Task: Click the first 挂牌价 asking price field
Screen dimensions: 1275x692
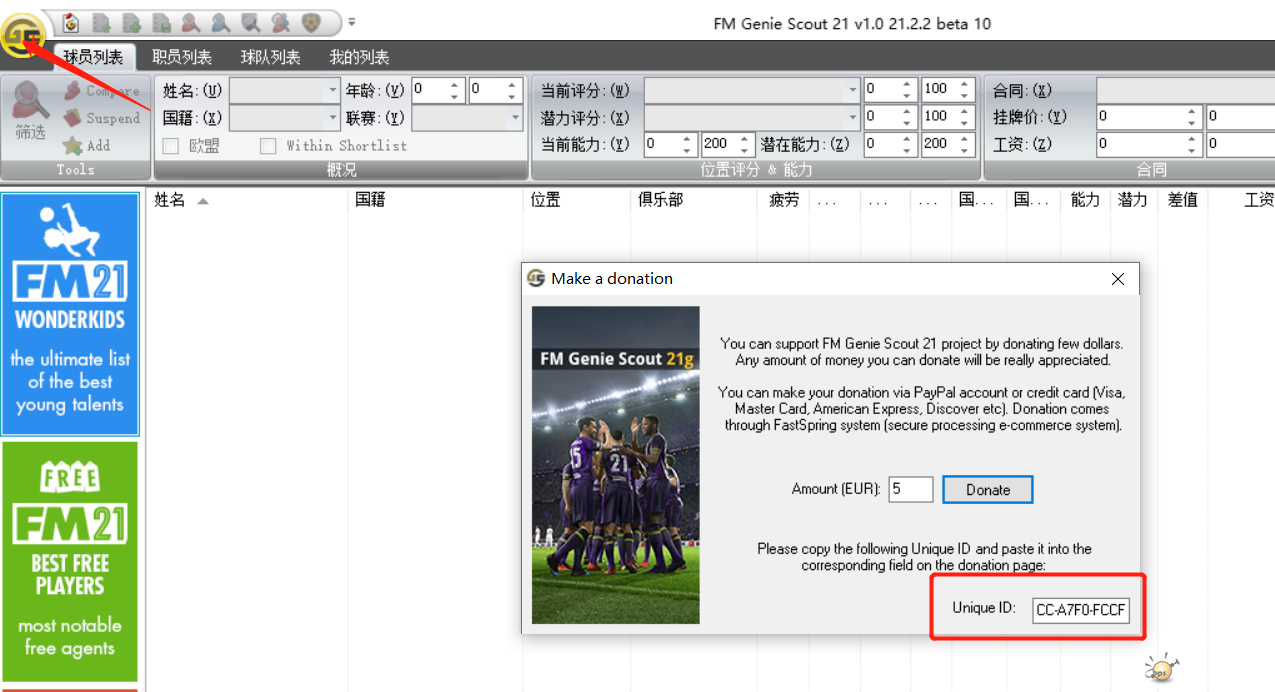Action: pyautogui.click(x=1149, y=117)
